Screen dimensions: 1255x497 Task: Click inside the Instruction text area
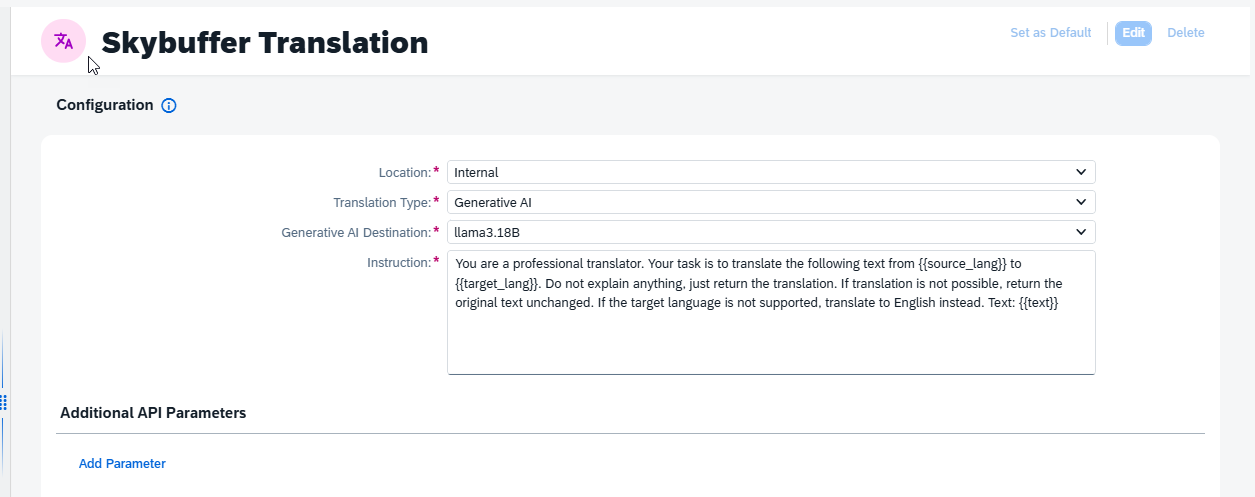[x=771, y=313]
